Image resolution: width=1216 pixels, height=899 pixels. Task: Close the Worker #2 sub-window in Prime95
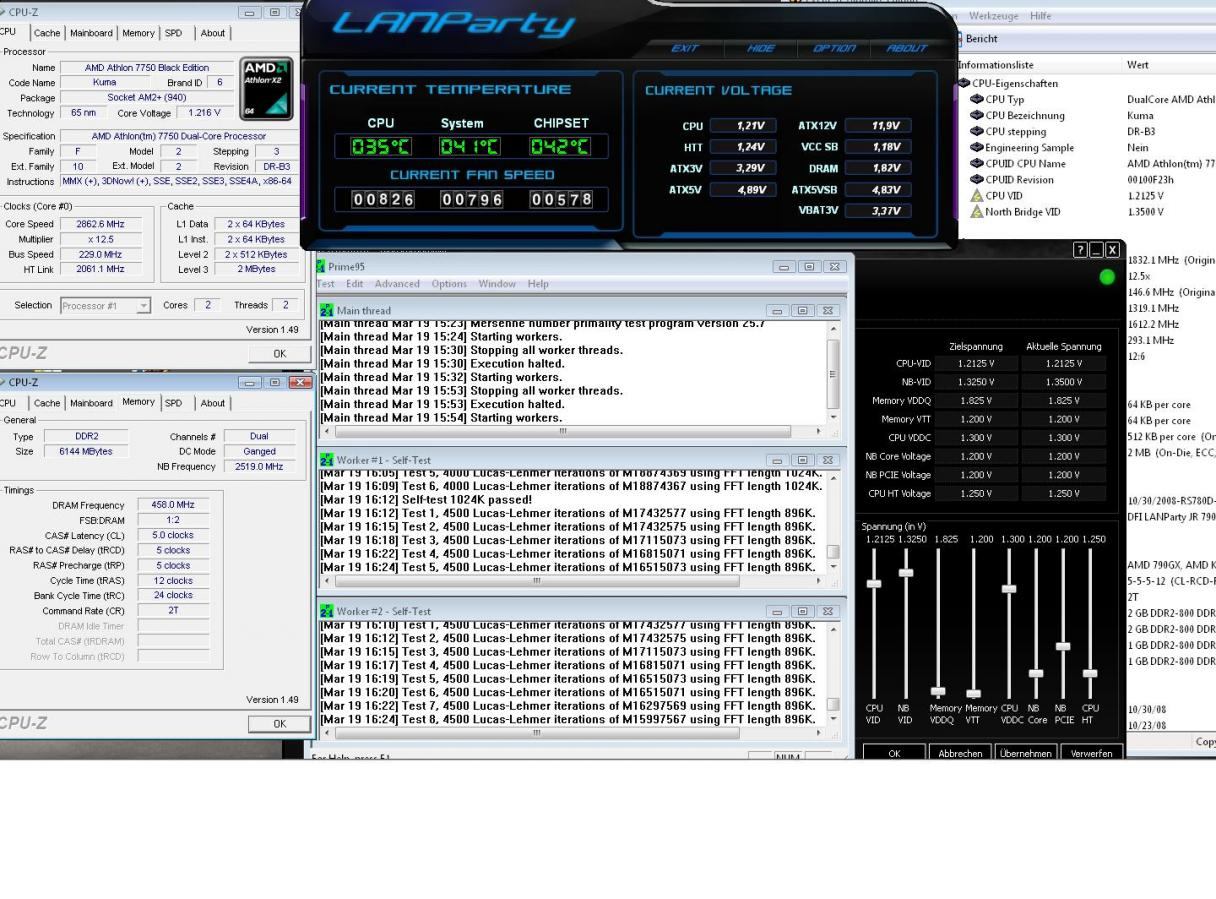pos(827,611)
